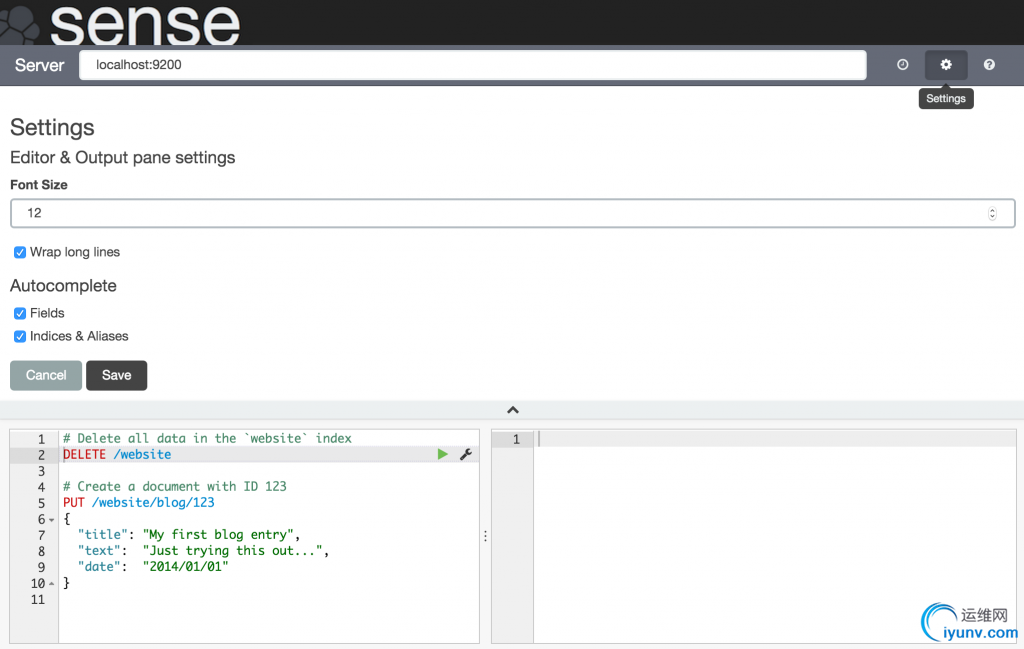Adjust Font Size stepper arrows
Screen dimensions: 1024x649
pos(992,213)
